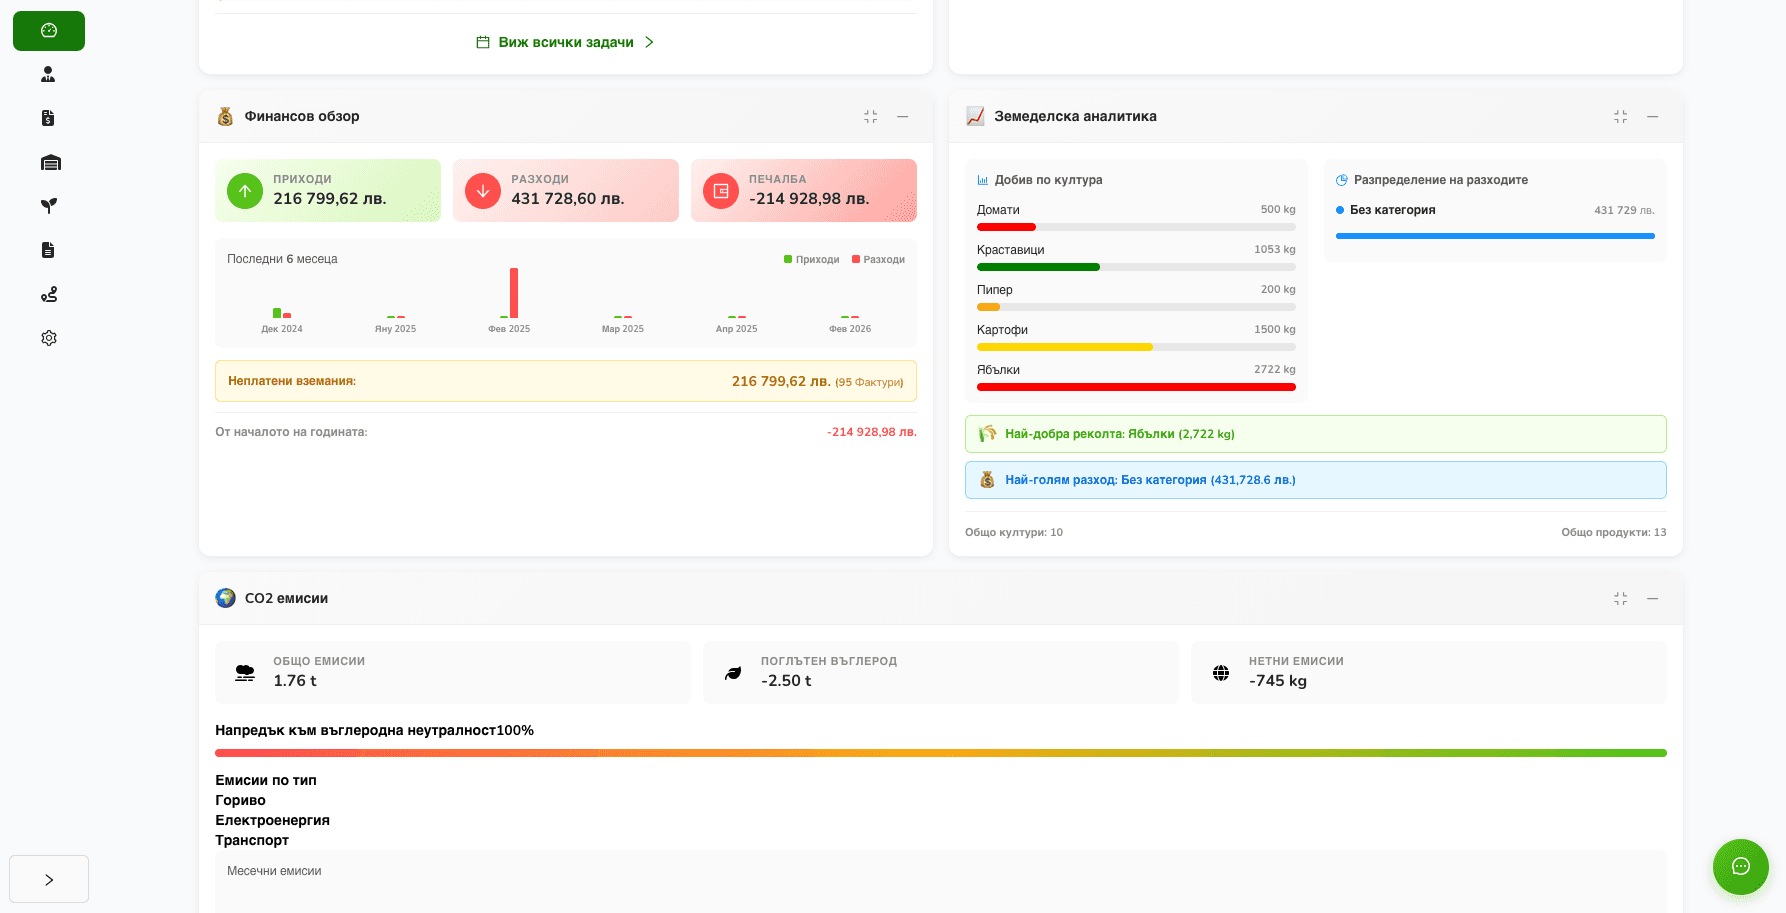The image size is (1786, 913).
Task: Open the warehouse section from the sidebar
Action: (48, 162)
